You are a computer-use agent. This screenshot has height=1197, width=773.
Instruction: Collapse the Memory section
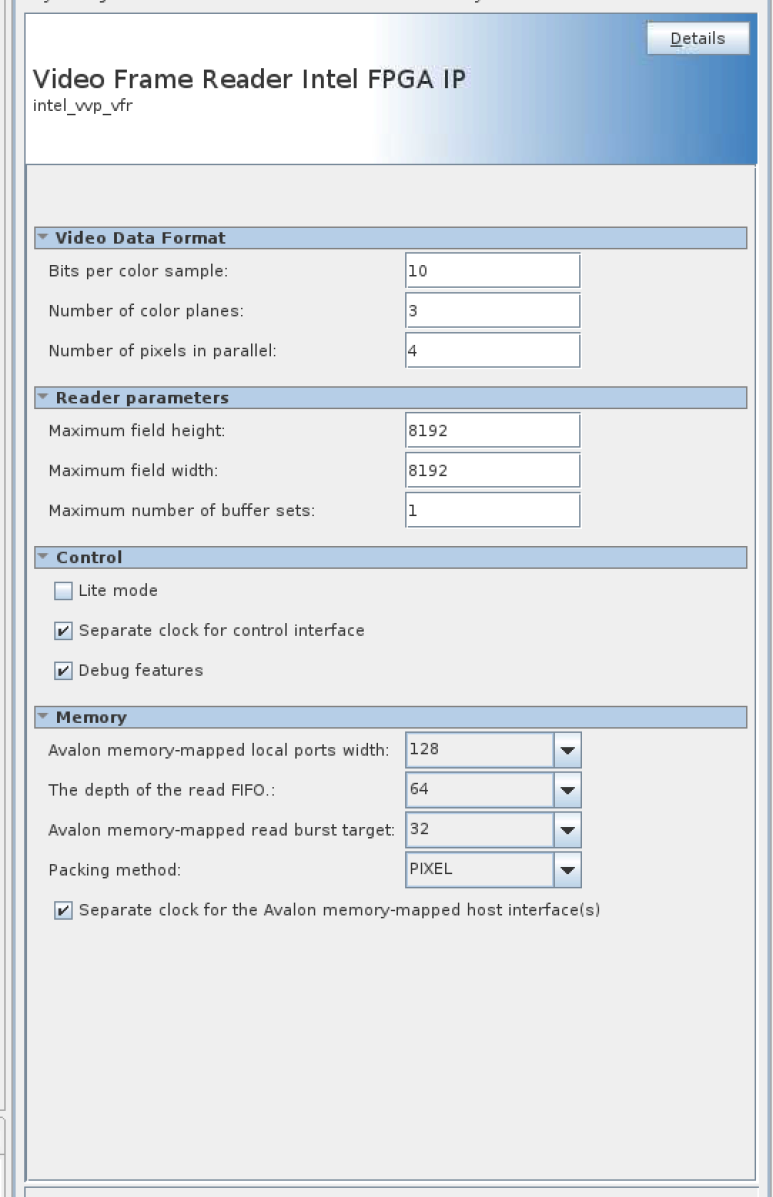[43, 717]
